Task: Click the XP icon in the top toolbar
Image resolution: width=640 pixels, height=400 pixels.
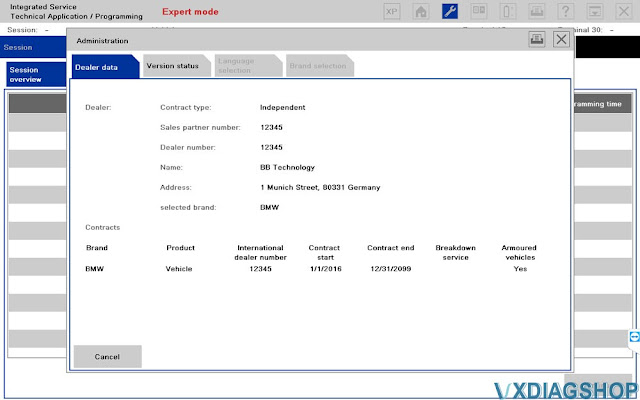Action: coord(391,11)
